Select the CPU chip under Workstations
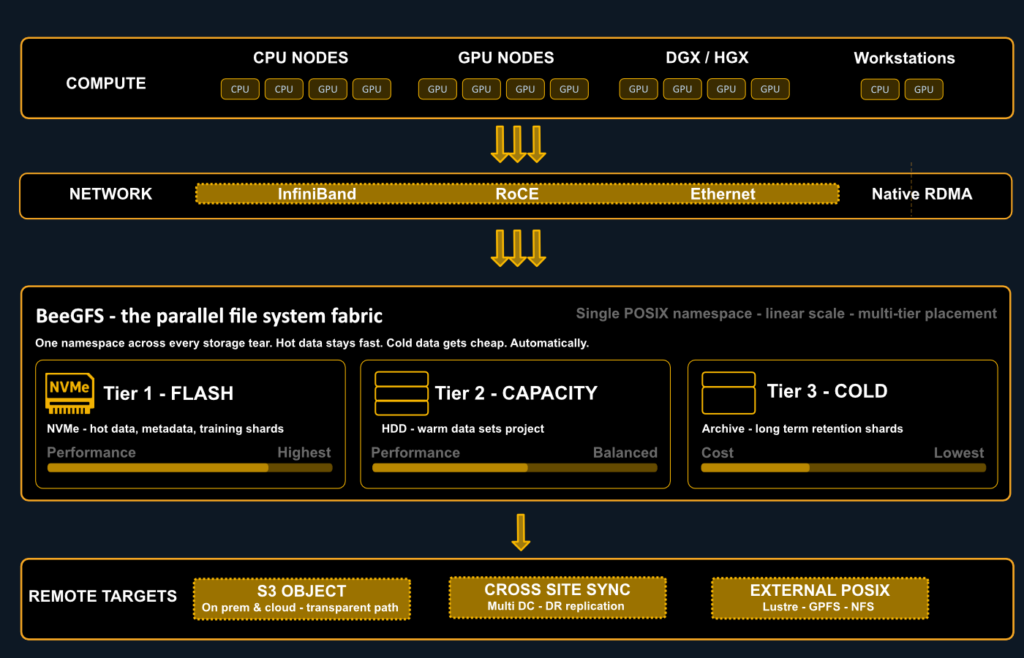Image resolution: width=1024 pixels, height=658 pixels. click(880, 89)
